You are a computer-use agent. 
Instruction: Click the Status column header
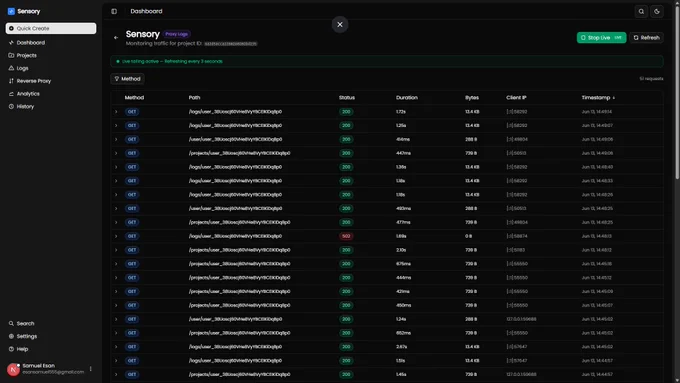click(347, 98)
